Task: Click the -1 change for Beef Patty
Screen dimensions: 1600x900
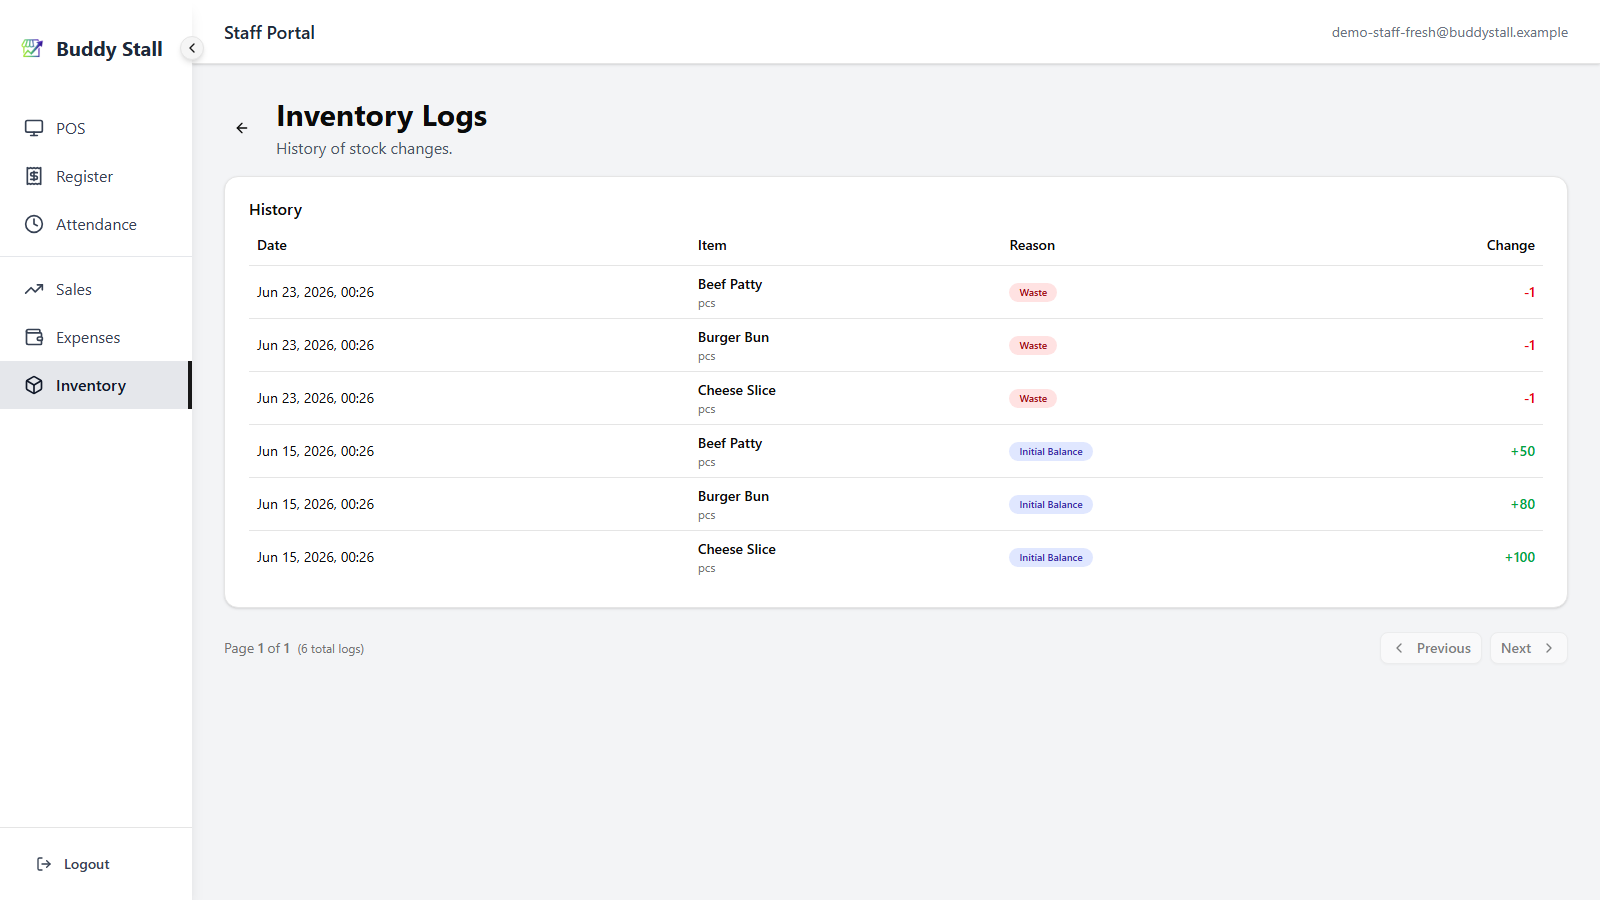Action: (x=1529, y=292)
